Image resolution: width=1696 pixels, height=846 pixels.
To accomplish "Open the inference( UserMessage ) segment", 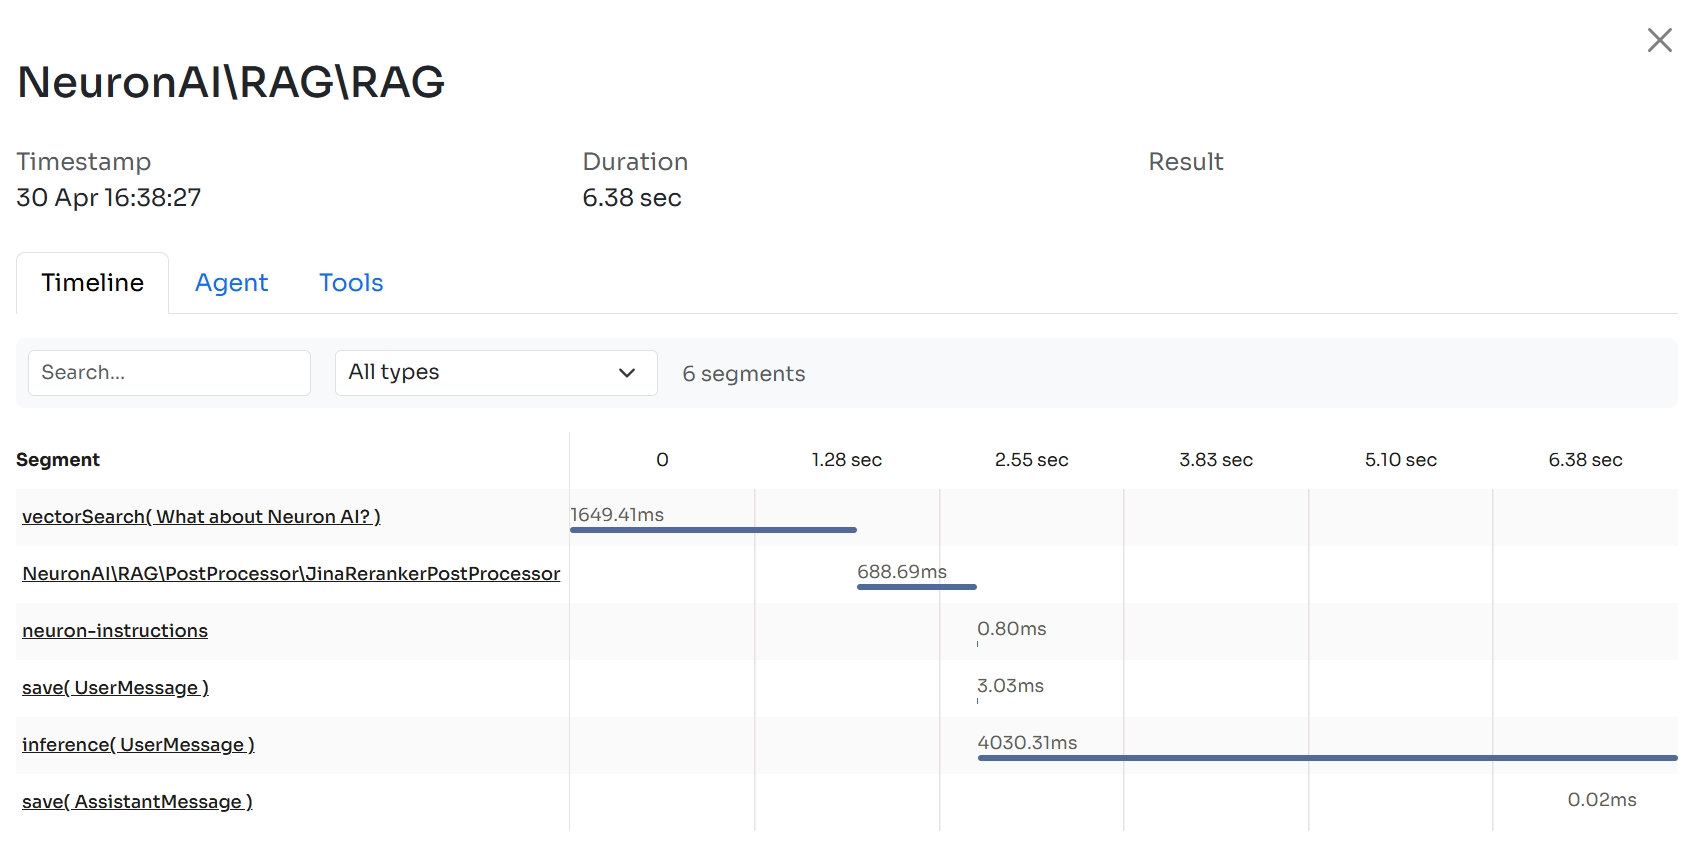I will pos(138,745).
